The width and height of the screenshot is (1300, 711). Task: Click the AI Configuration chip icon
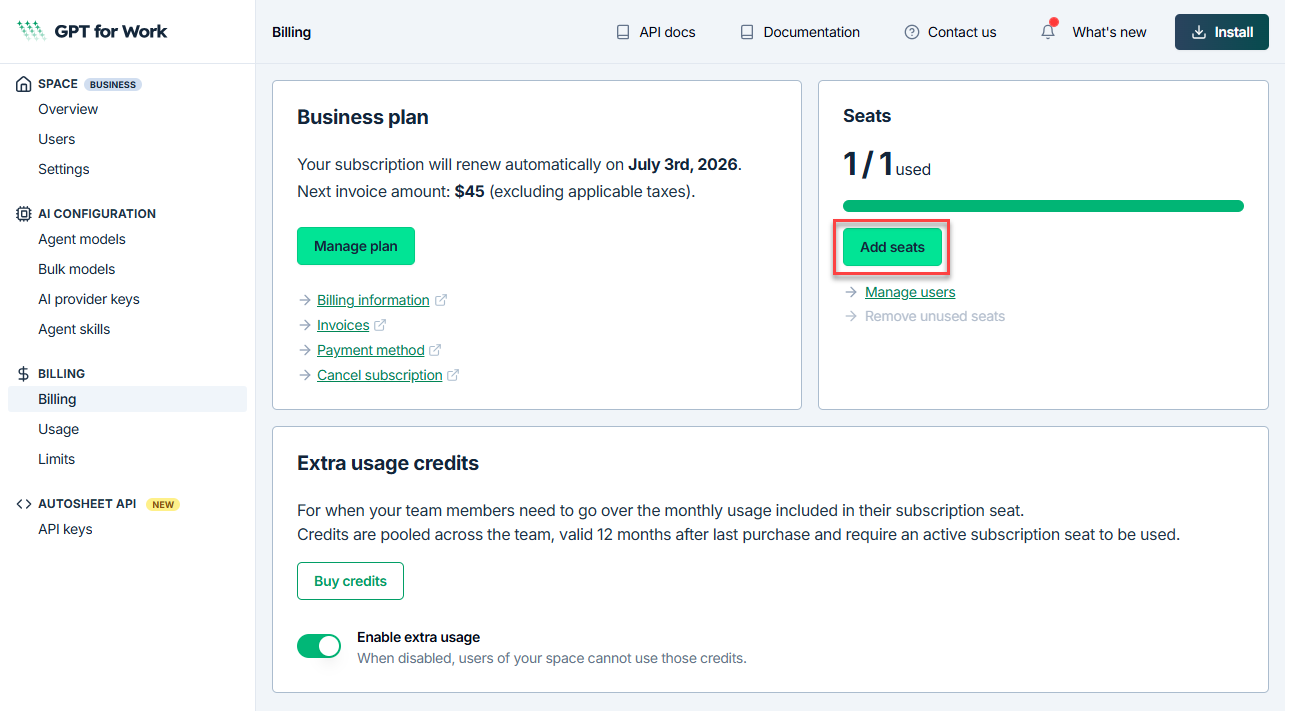click(x=24, y=214)
